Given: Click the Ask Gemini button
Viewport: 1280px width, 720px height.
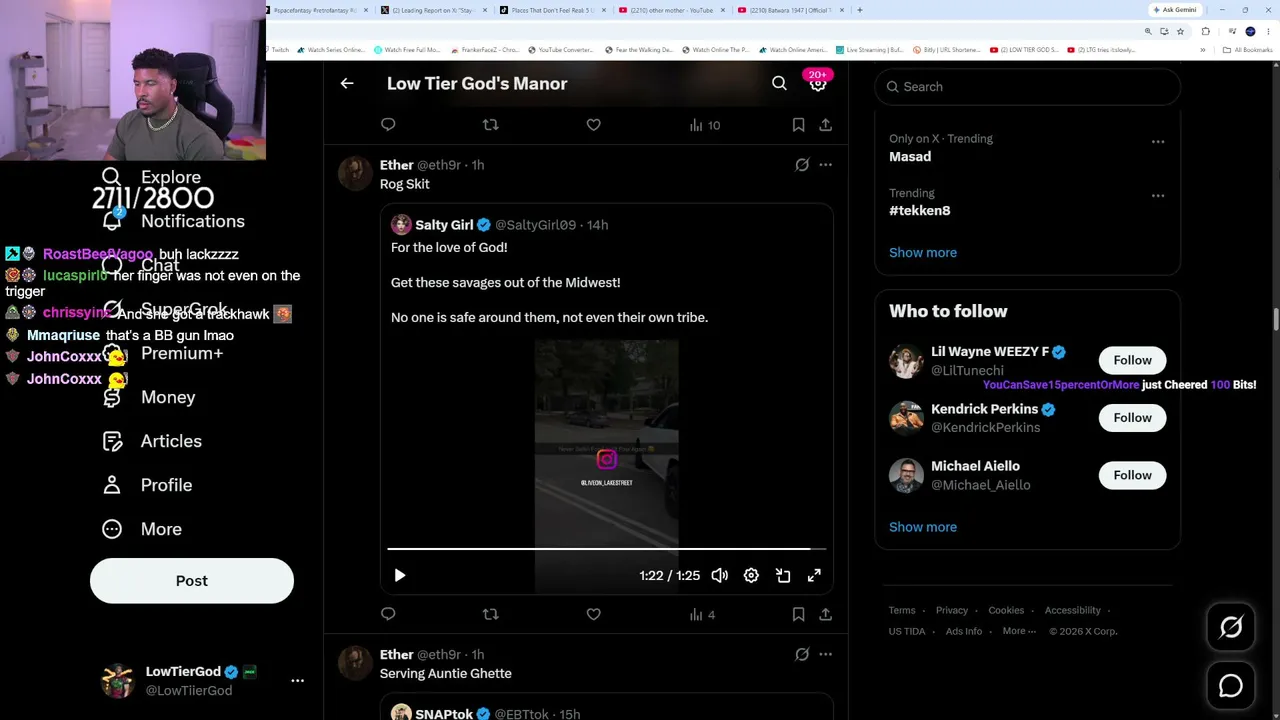Looking at the screenshot, I should (x=1175, y=10).
